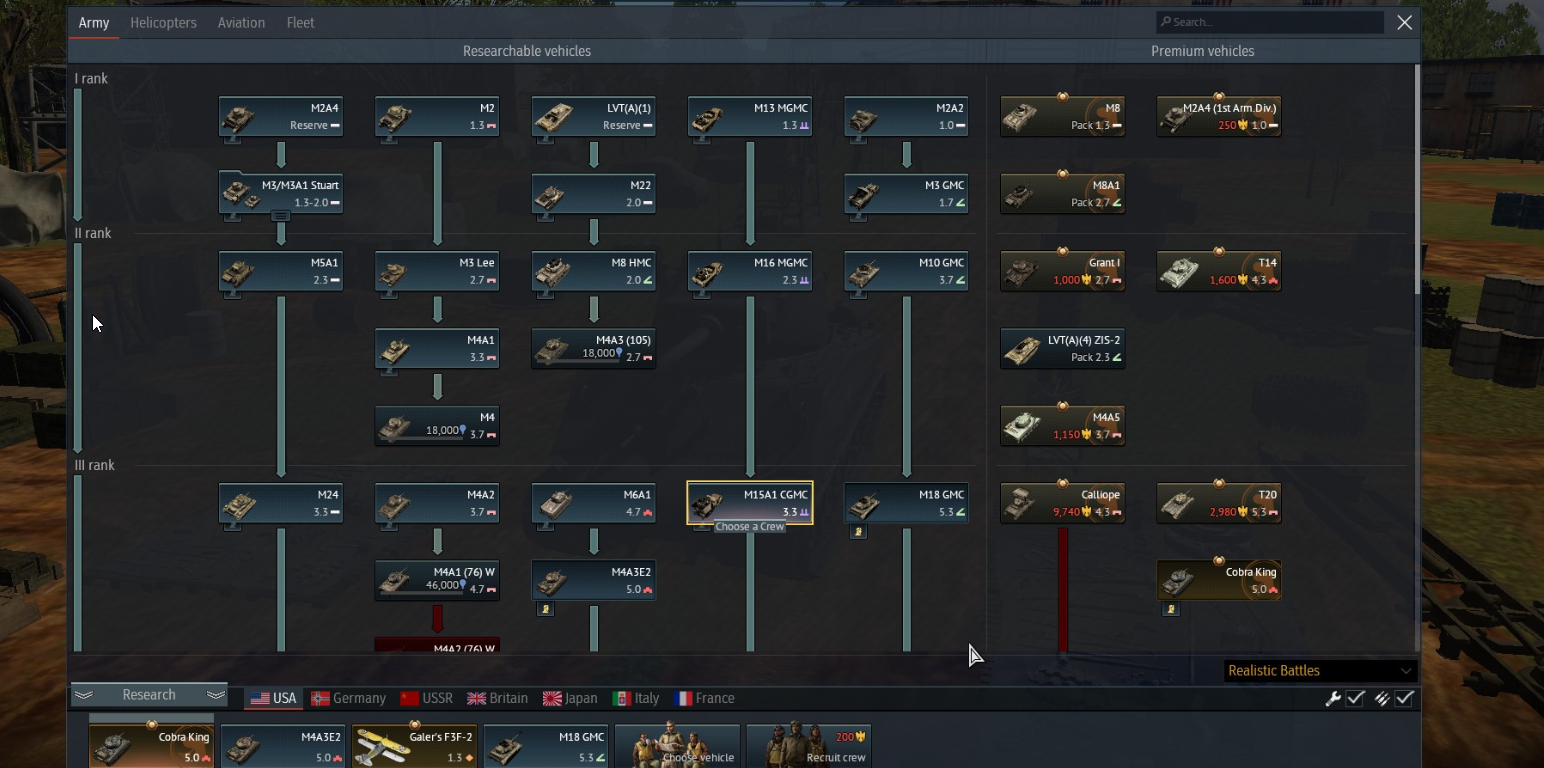Viewport: 1544px width, 768px height.
Task: Select M4A3E2 in the research tree
Action: click(593, 581)
